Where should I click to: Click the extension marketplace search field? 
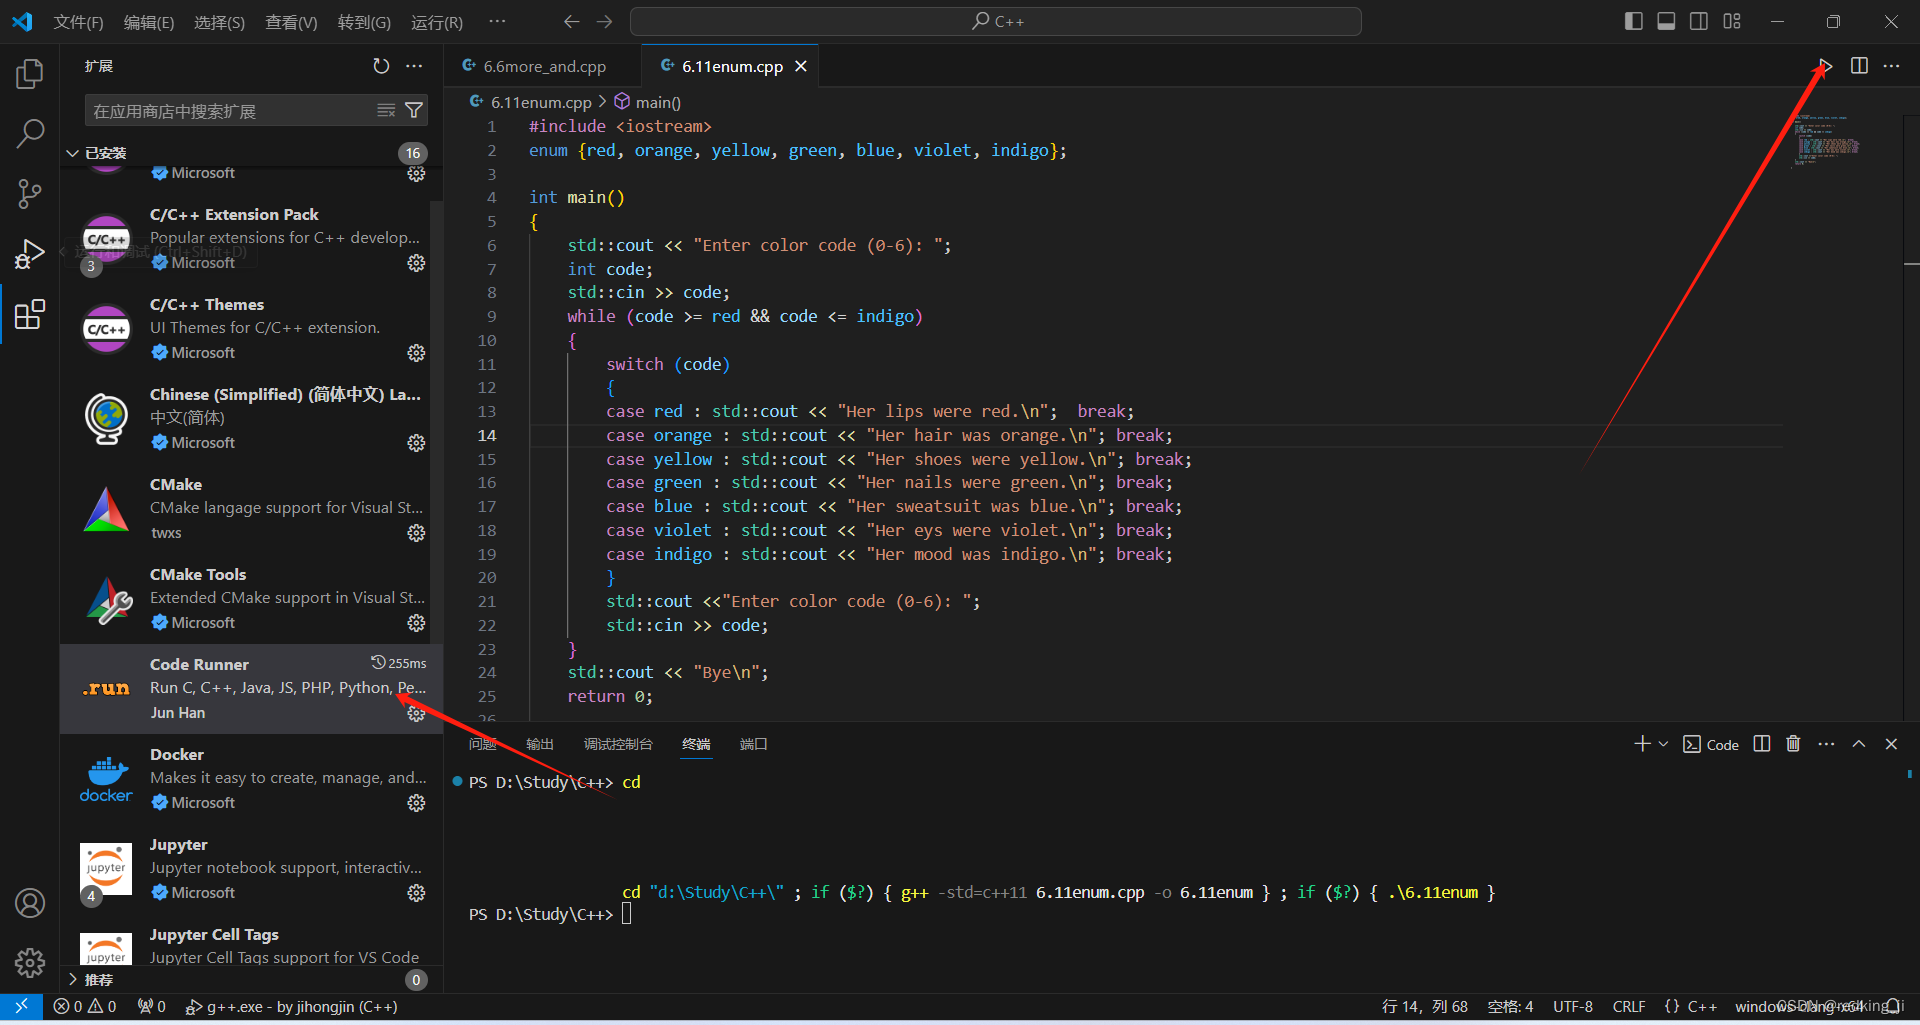pyautogui.click(x=230, y=110)
